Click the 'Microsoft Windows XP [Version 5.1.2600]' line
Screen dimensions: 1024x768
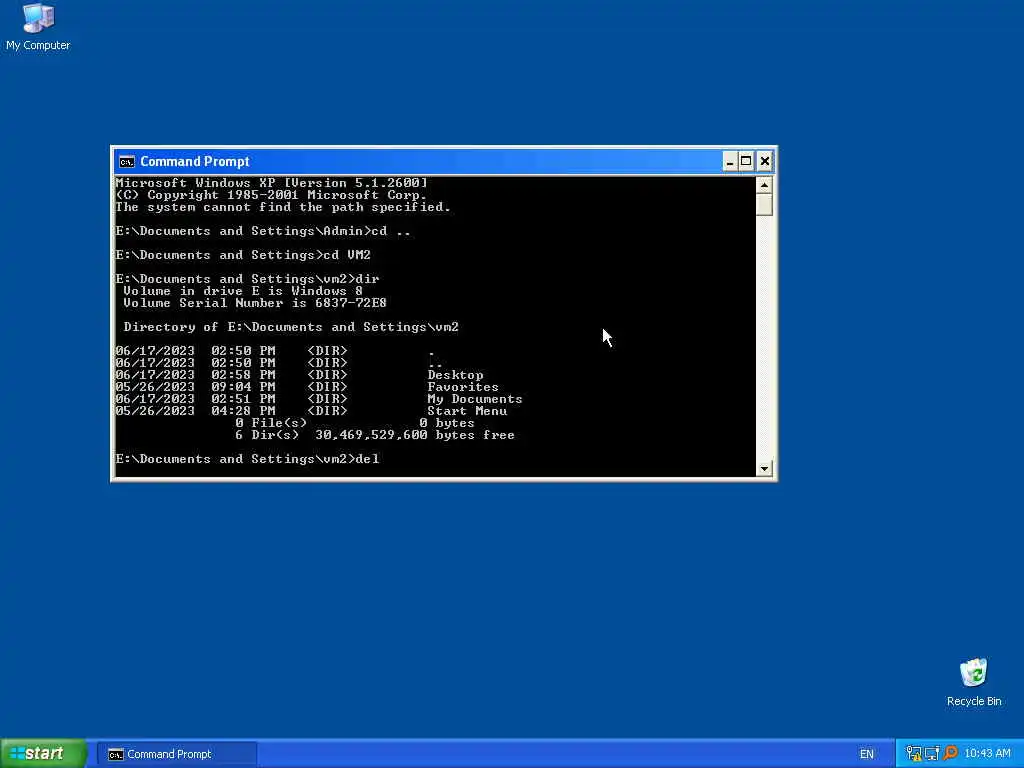tap(271, 183)
